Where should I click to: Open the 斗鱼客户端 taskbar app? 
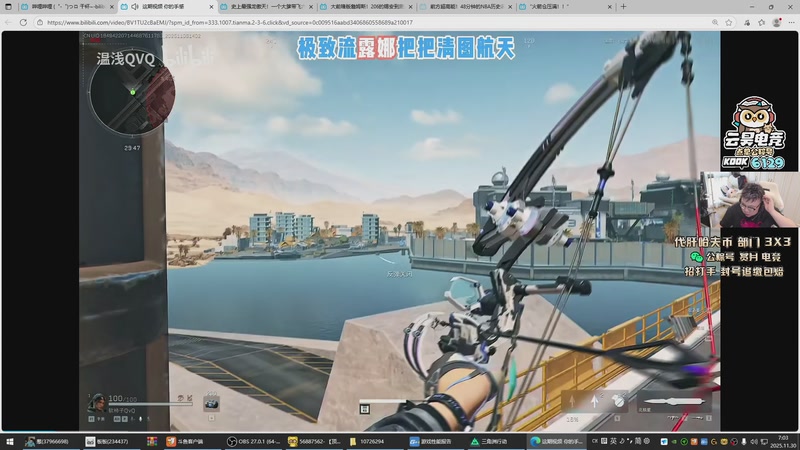[x=190, y=441]
